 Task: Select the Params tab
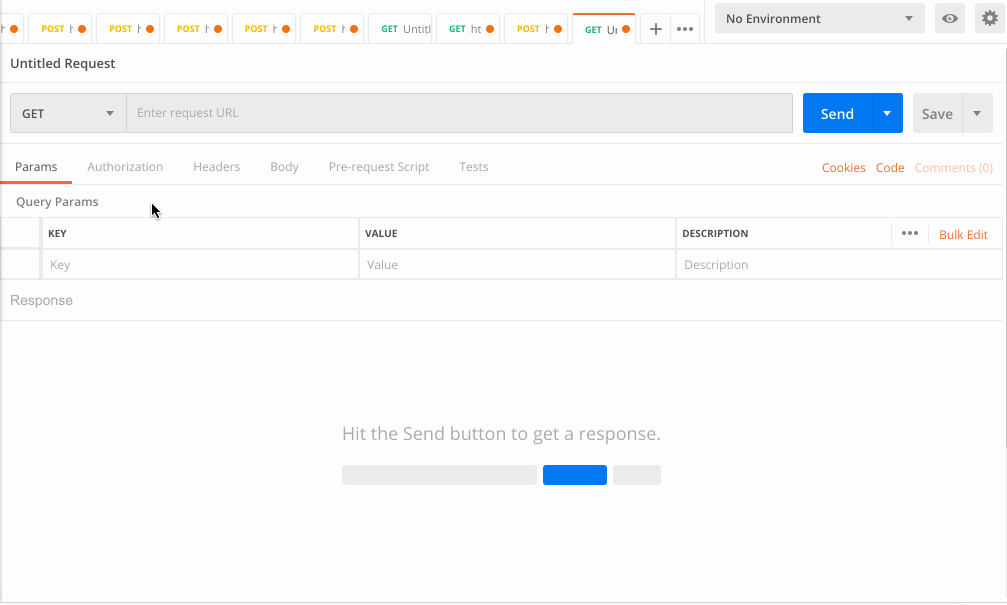36,167
